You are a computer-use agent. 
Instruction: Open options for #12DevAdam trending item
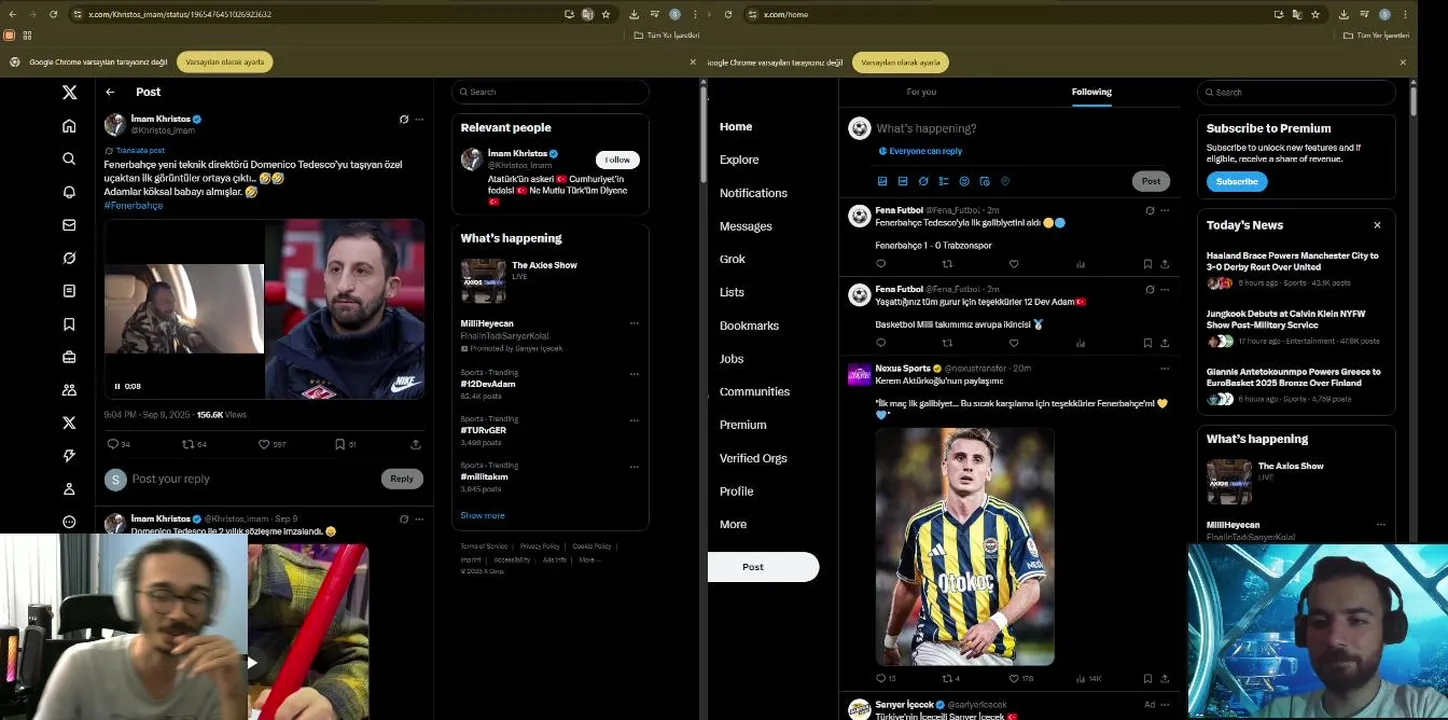coord(634,374)
